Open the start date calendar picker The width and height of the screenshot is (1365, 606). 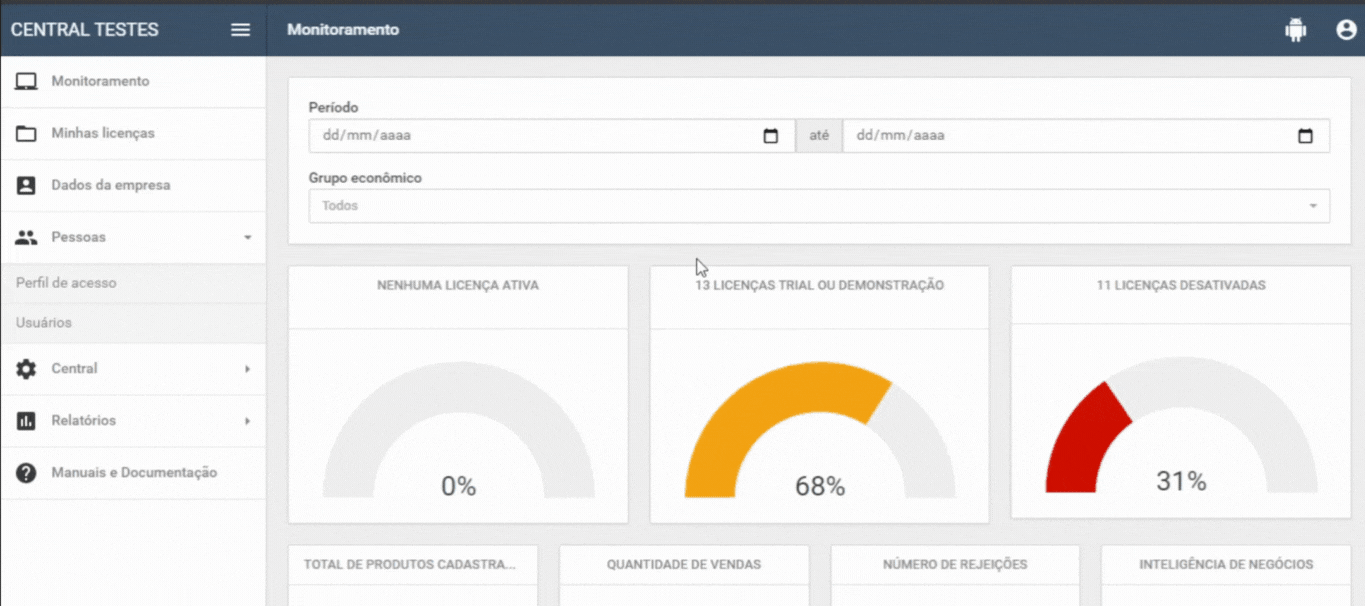tap(770, 136)
